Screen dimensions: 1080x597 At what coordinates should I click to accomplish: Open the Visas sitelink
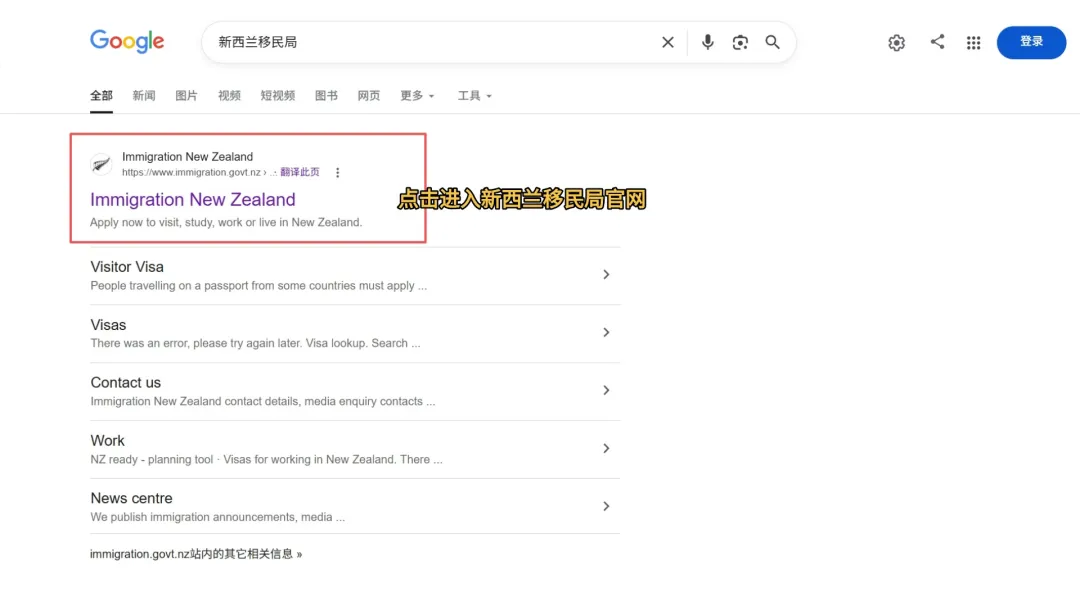[108, 325]
